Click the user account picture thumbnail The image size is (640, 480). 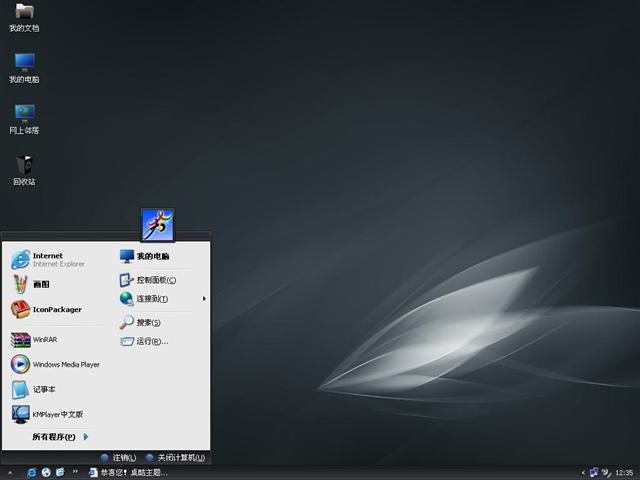pos(158,225)
